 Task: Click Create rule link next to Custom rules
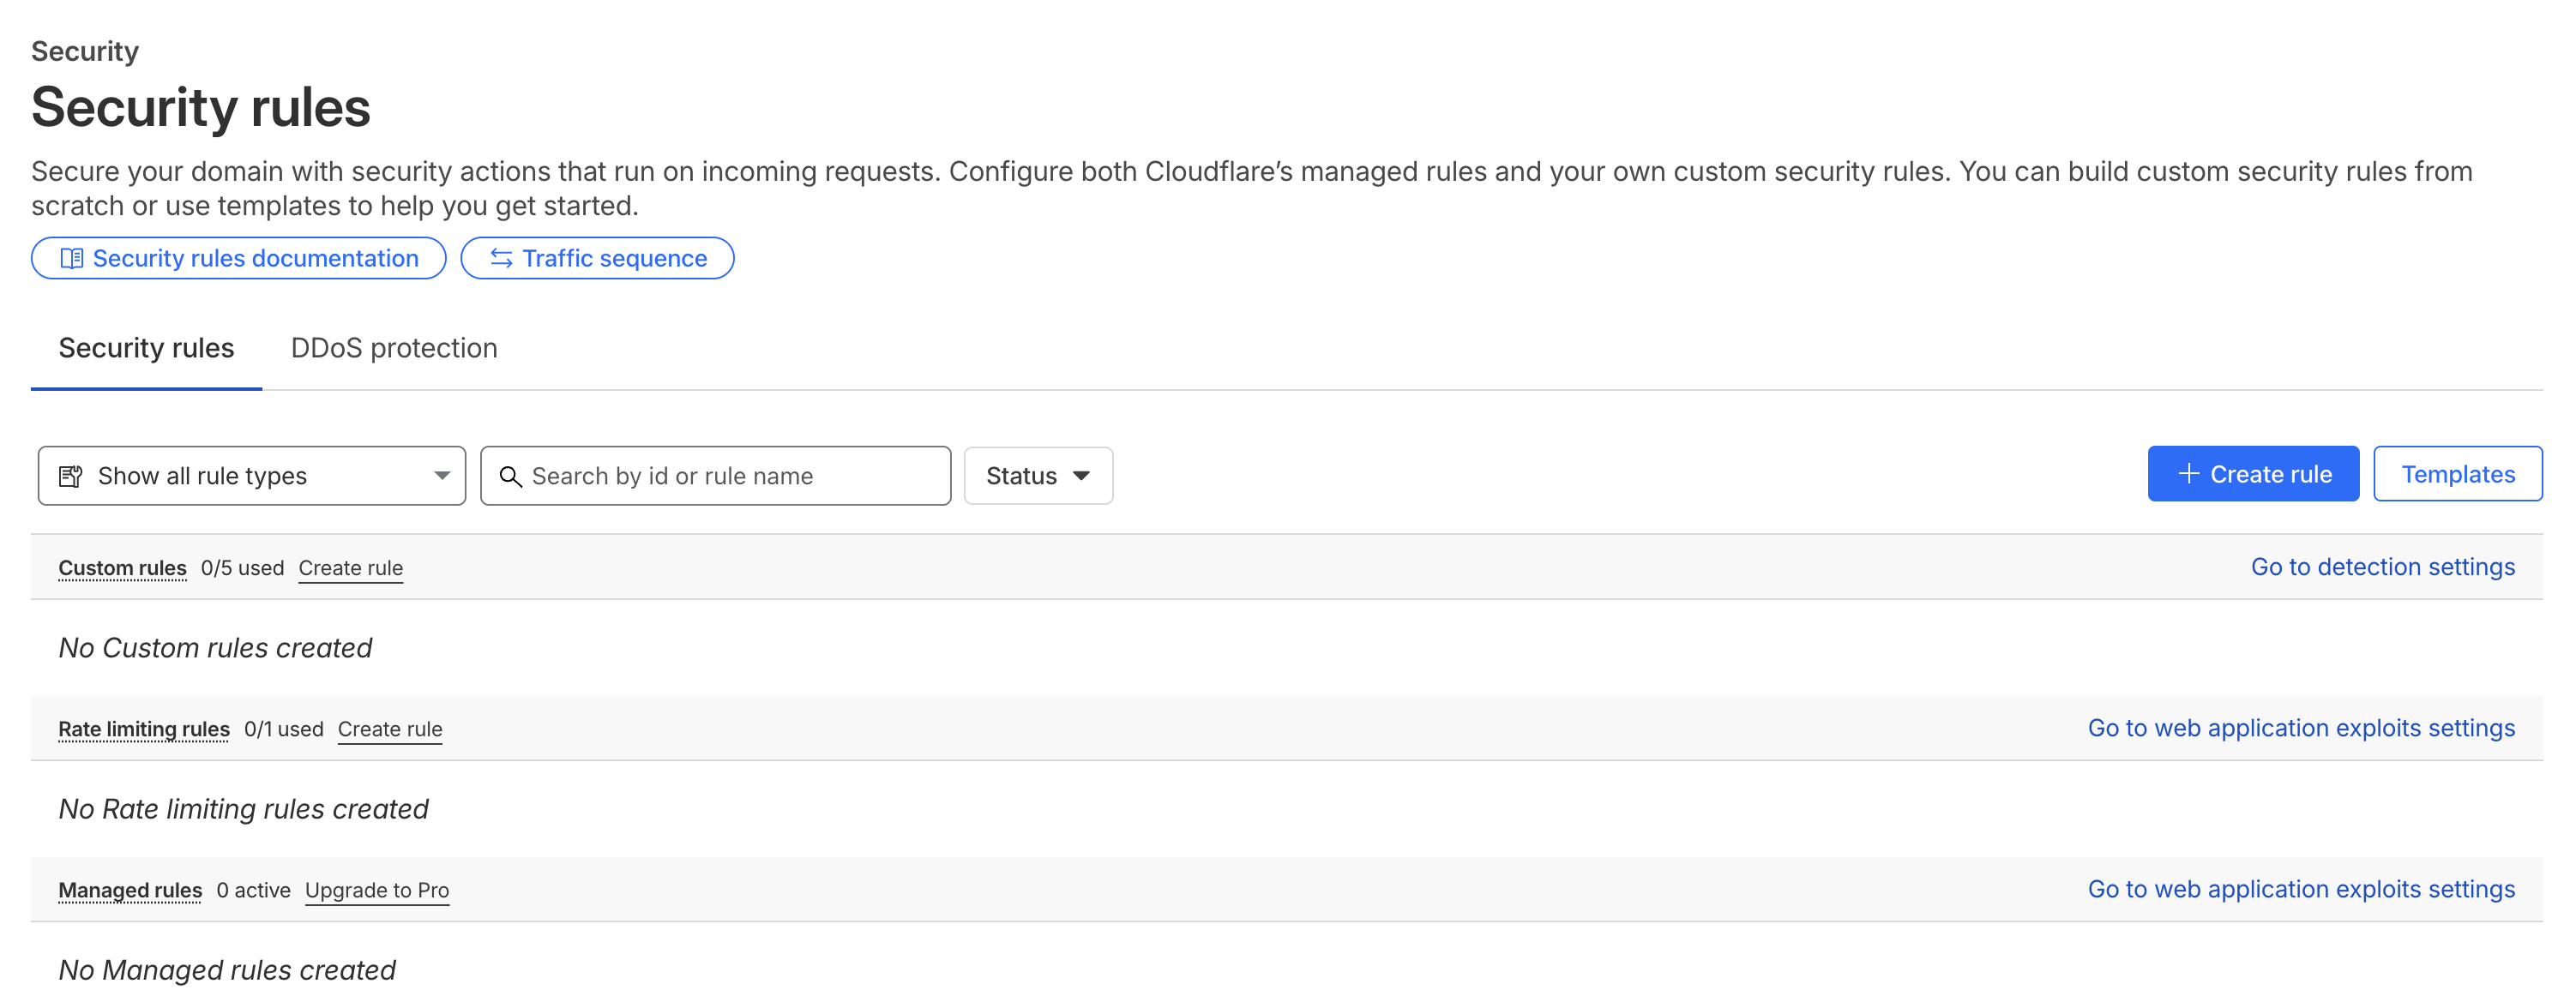[x=350, y=568]
